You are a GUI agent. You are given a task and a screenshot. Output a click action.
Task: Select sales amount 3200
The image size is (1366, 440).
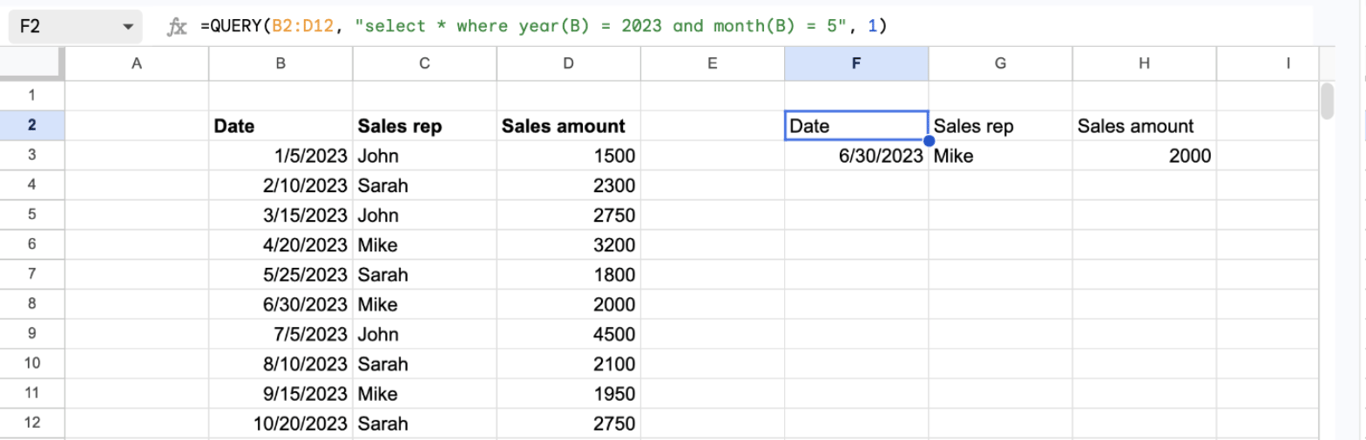click(x=569, y=245)
